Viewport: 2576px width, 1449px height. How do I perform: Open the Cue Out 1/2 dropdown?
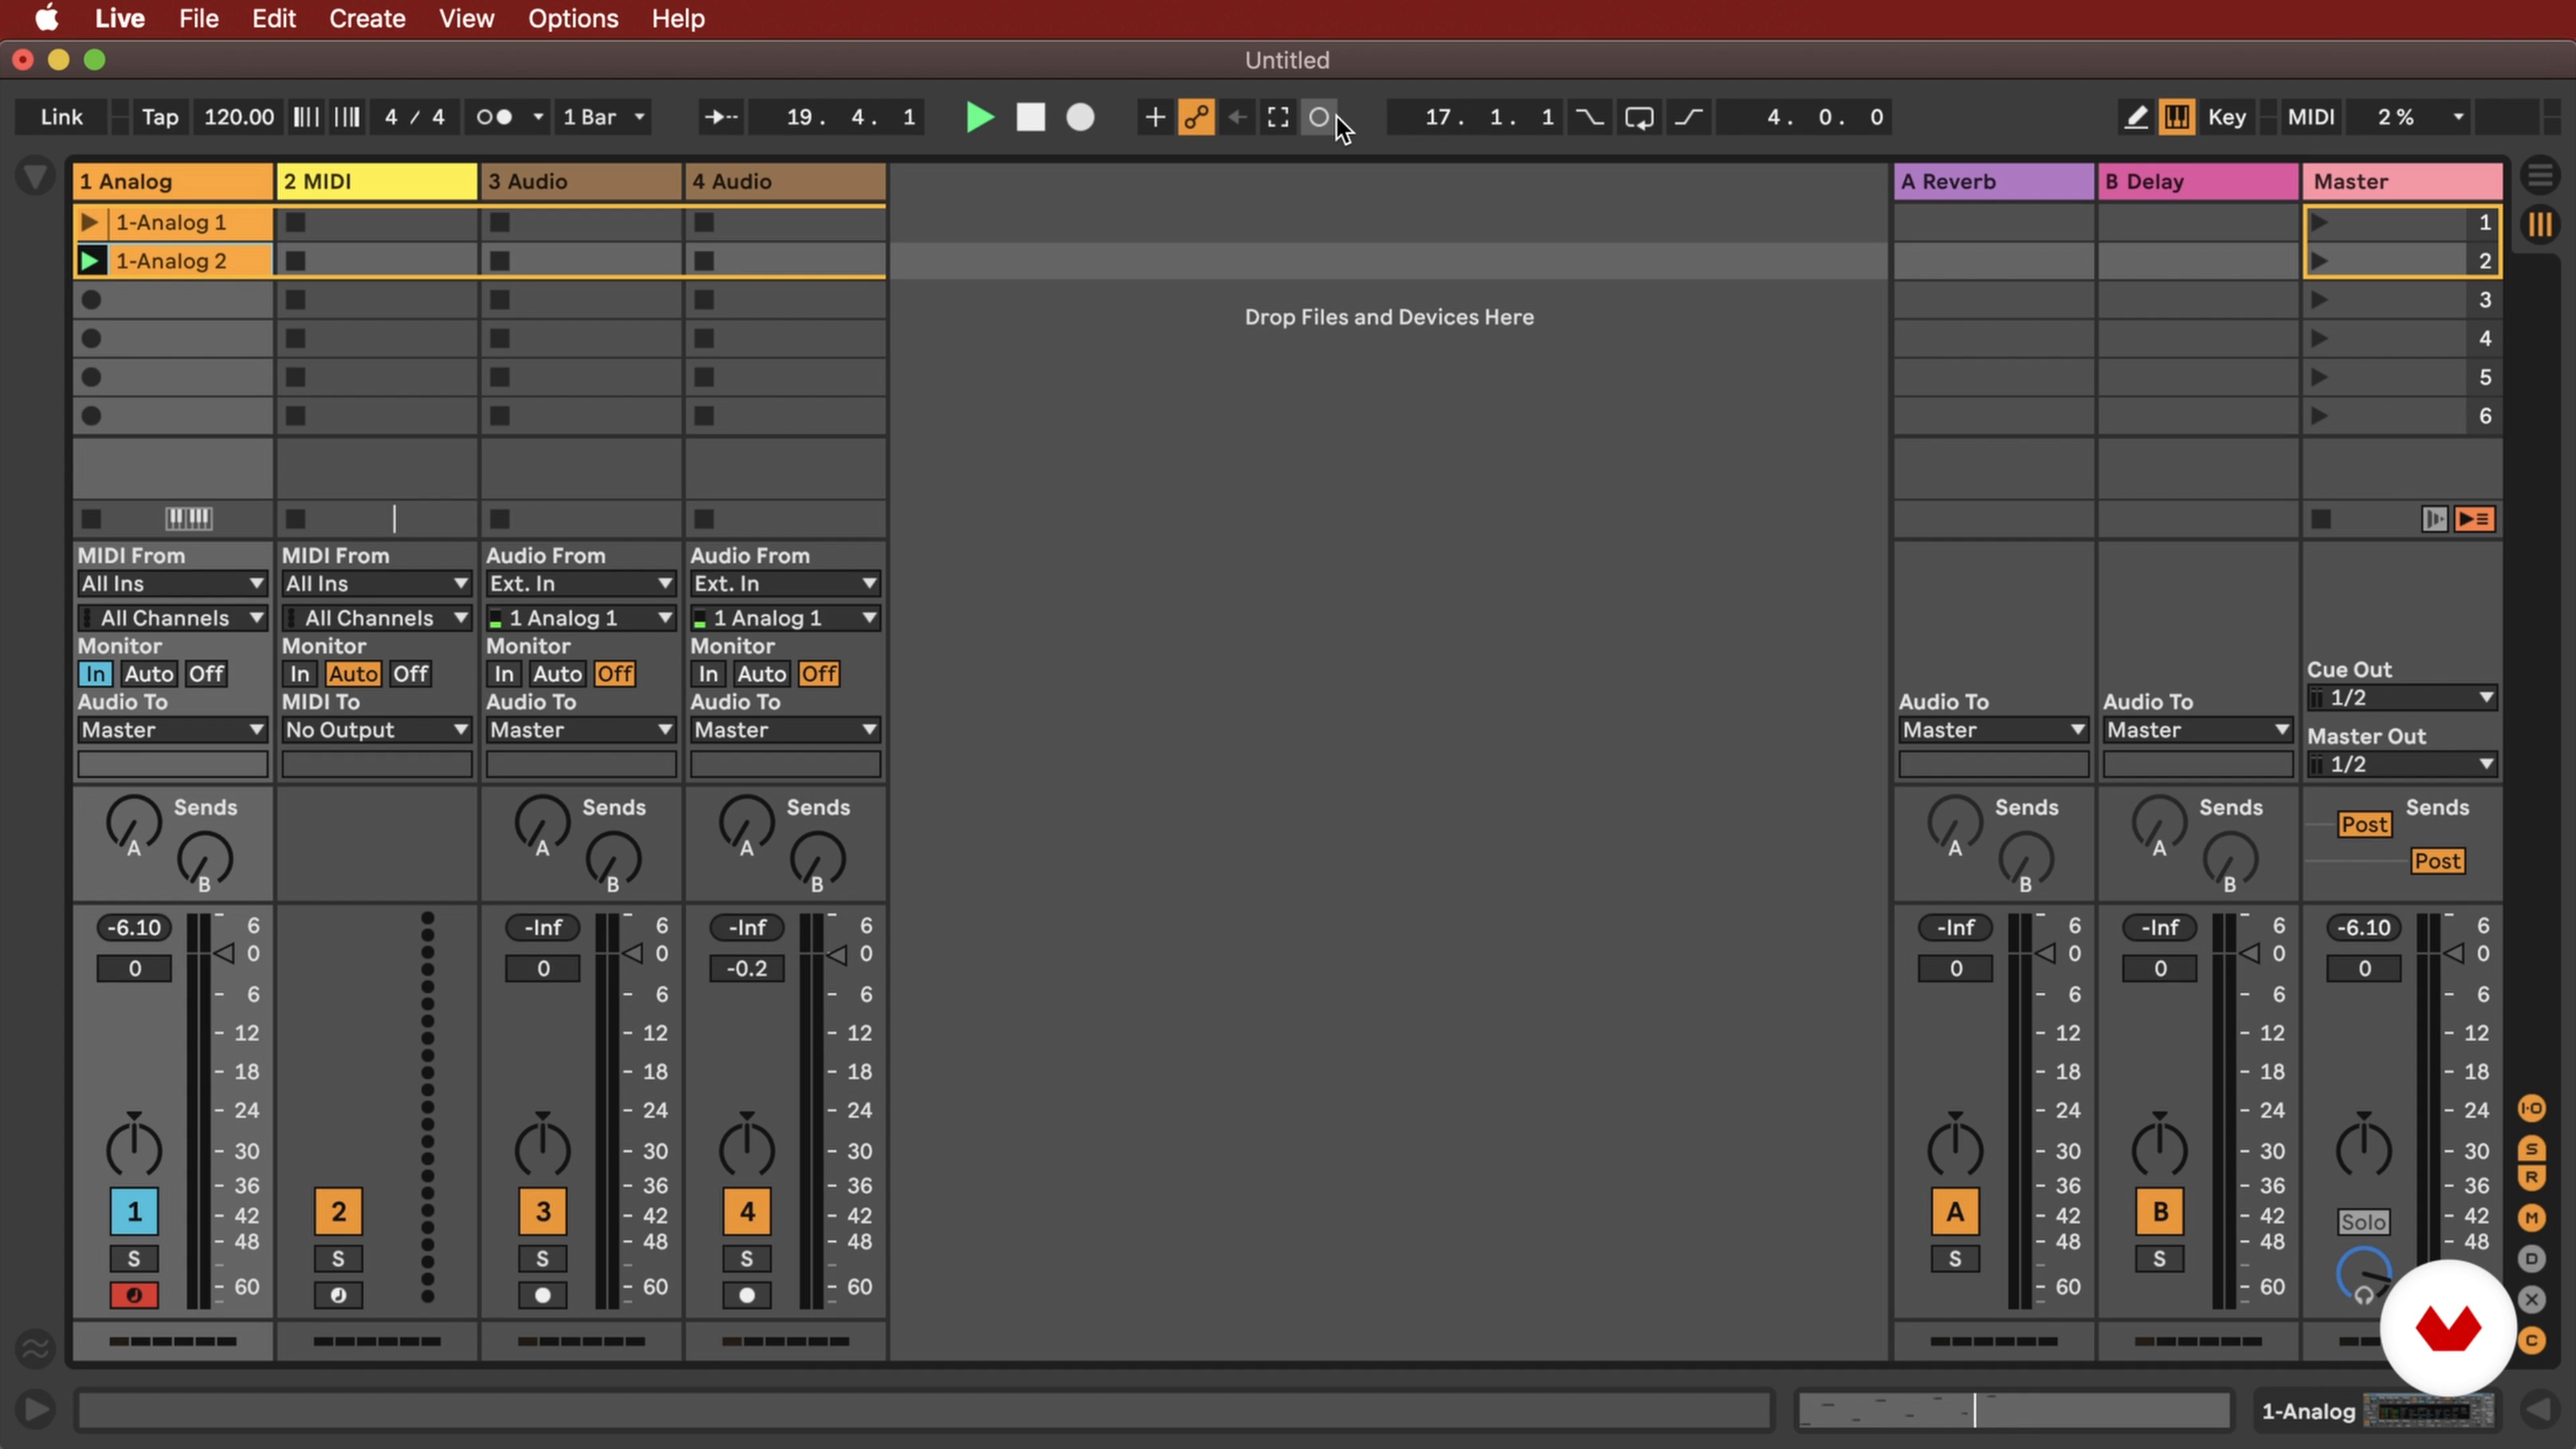pos(2402,698)
